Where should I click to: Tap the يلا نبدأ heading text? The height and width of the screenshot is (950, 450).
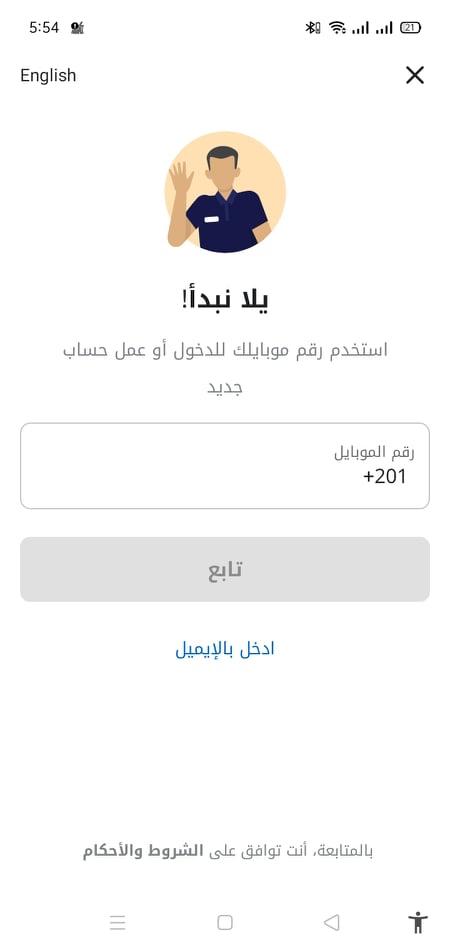tap(225, 299)
